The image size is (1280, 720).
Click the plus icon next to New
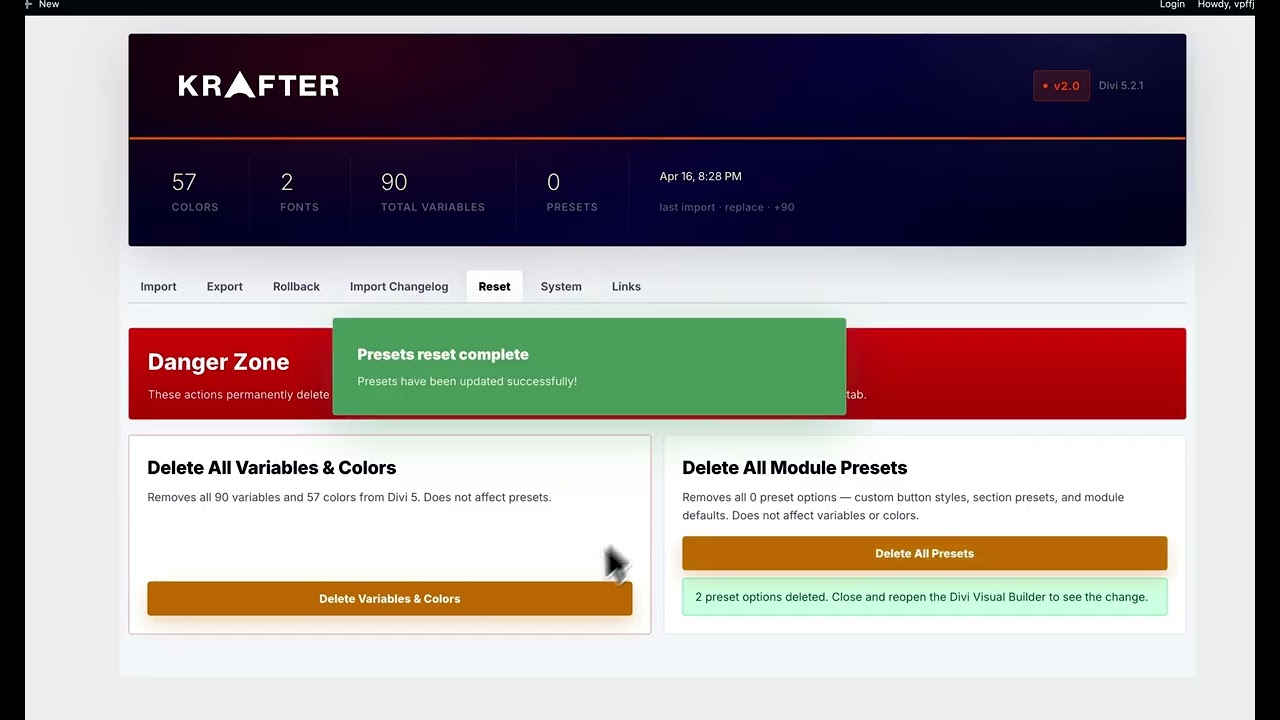click(x=29, y=5)
